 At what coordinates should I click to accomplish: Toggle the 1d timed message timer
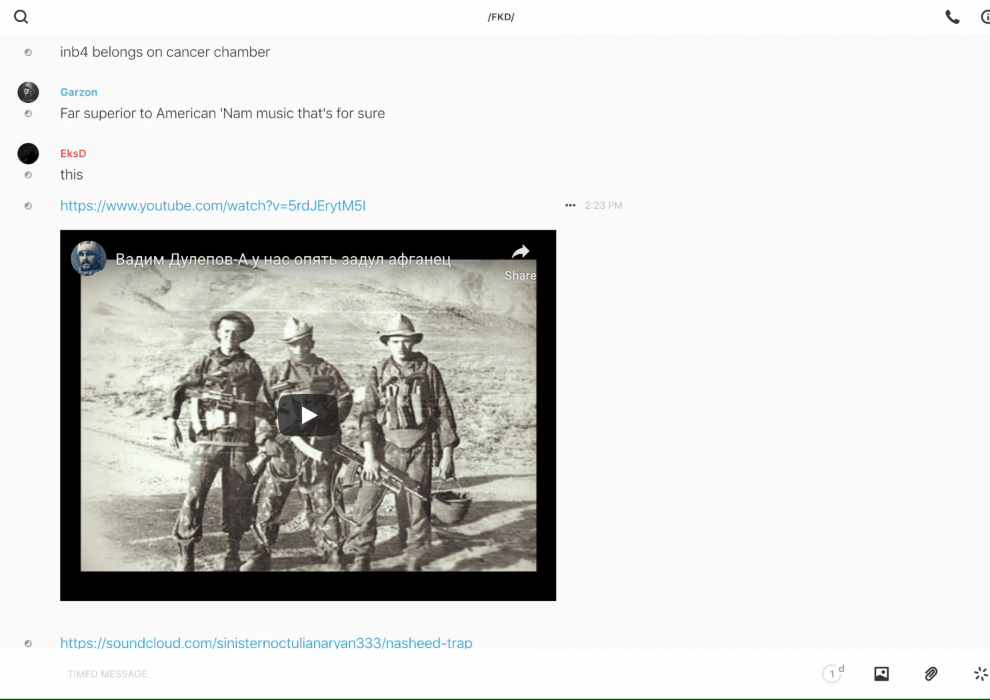coord(832,674)
